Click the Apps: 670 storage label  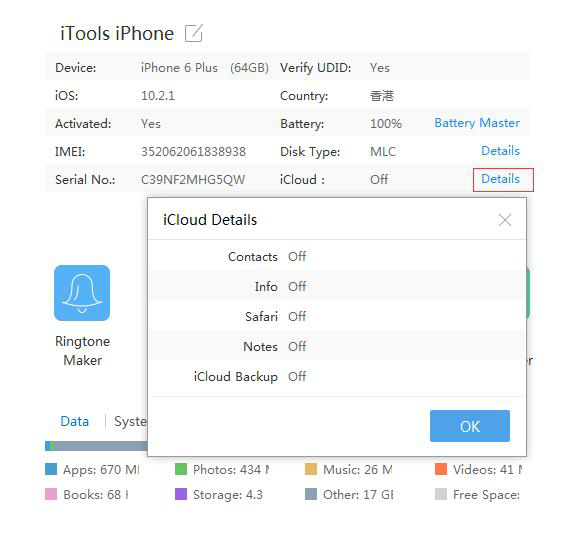(101, 470)
